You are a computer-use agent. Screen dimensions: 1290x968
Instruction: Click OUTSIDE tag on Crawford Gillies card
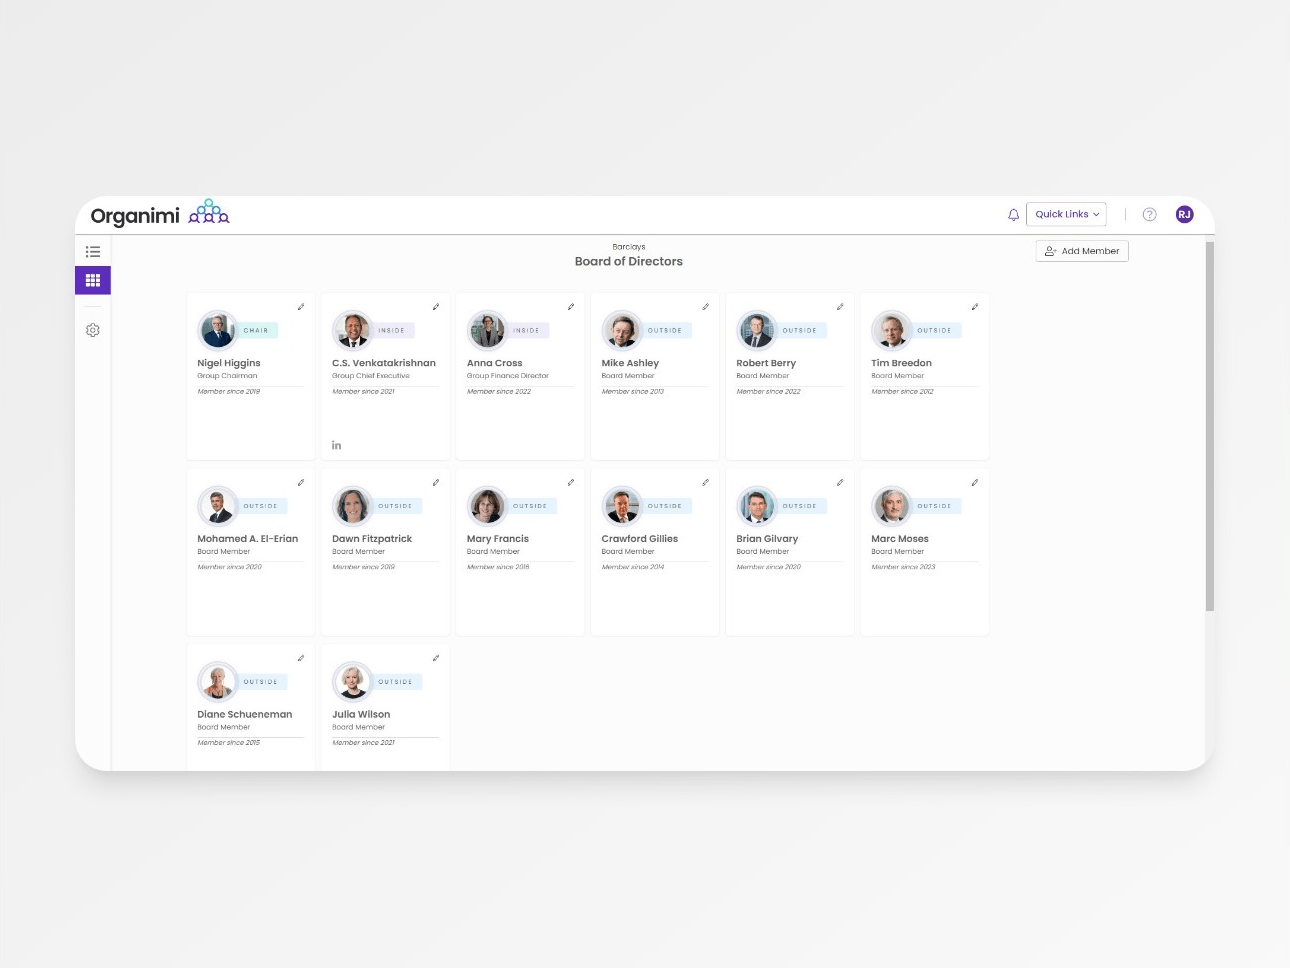pyautogui.click(x=665, y=506)
